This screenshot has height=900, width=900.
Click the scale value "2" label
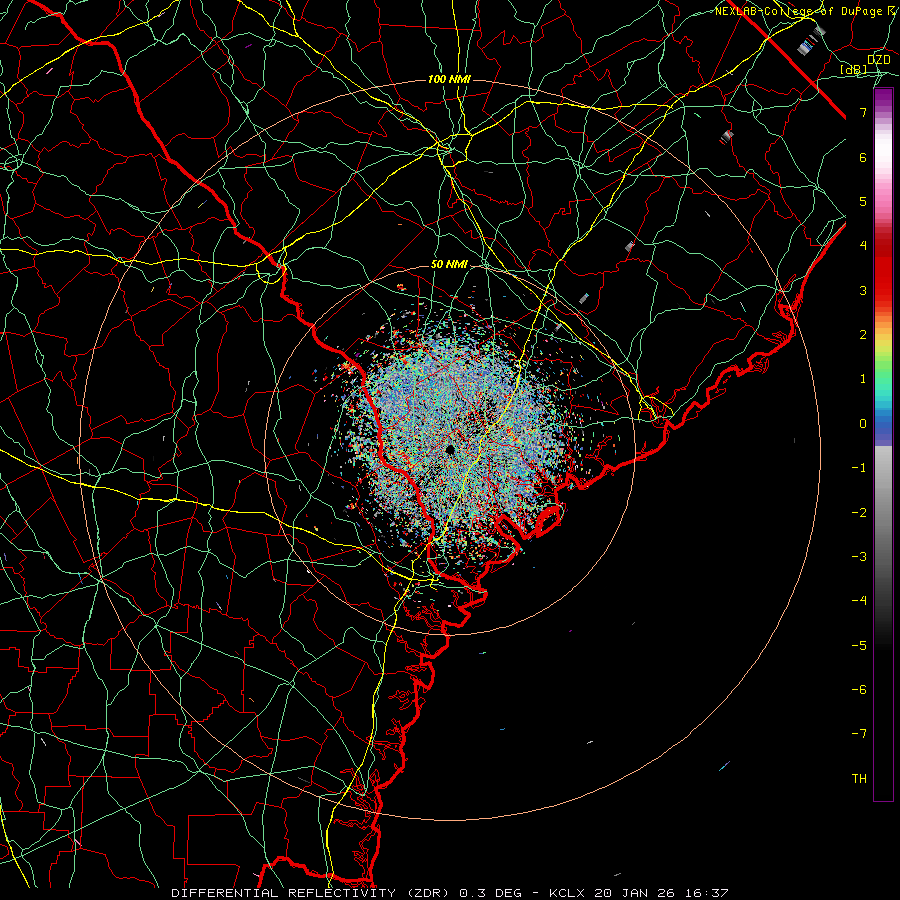(863, 335)
